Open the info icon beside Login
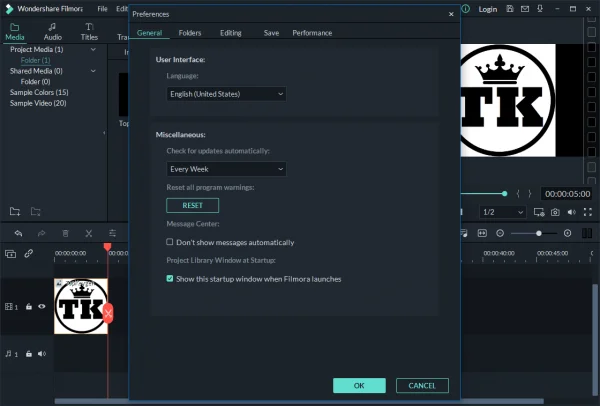The height and width of the screenshot is (406, 600). (466, 8)
